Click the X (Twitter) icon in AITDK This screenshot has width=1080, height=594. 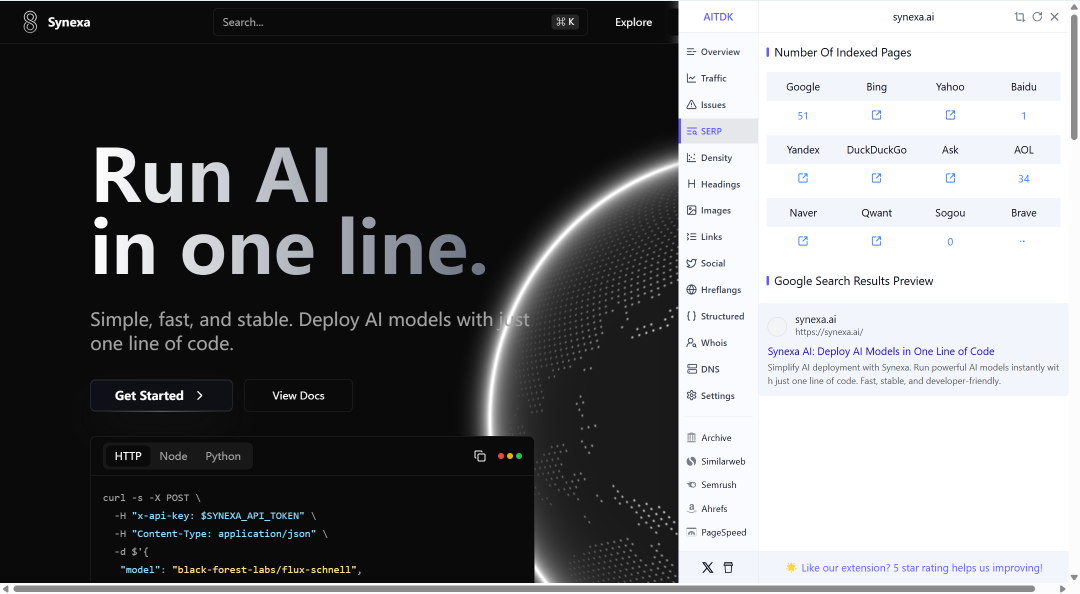(x=707, y=568)
